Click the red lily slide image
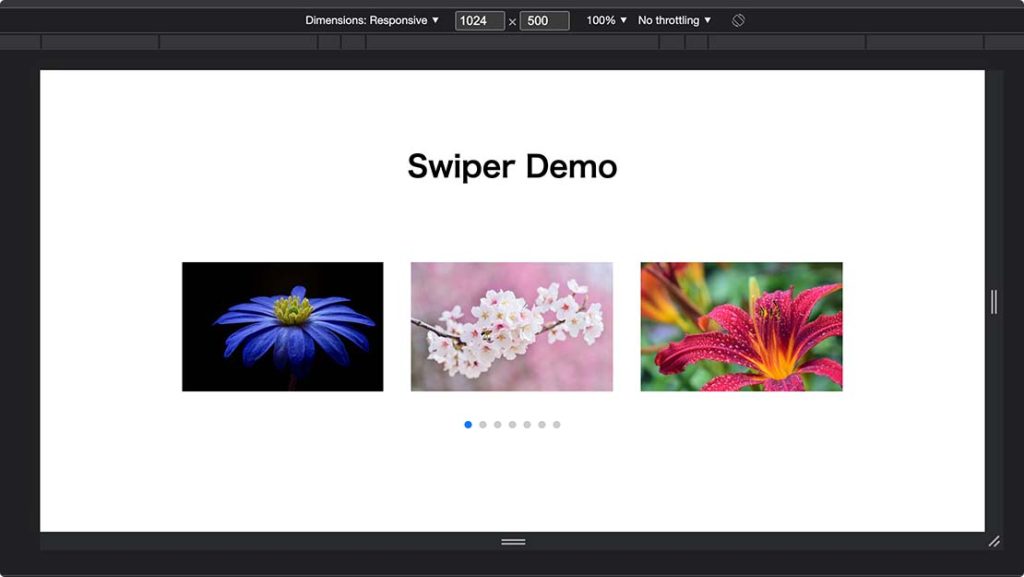 pyautogui.click(x=742, y=328)
